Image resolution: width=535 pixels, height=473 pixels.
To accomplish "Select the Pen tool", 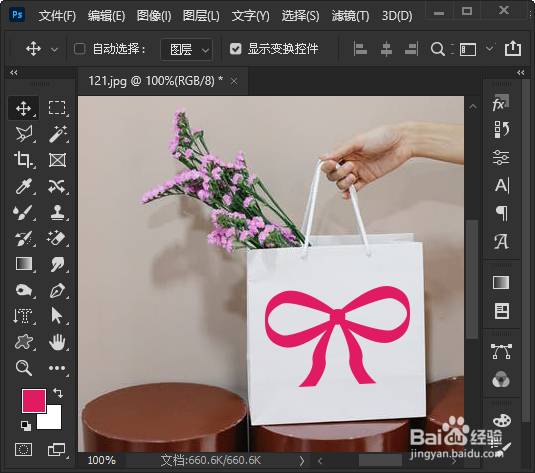I will 57,291.
